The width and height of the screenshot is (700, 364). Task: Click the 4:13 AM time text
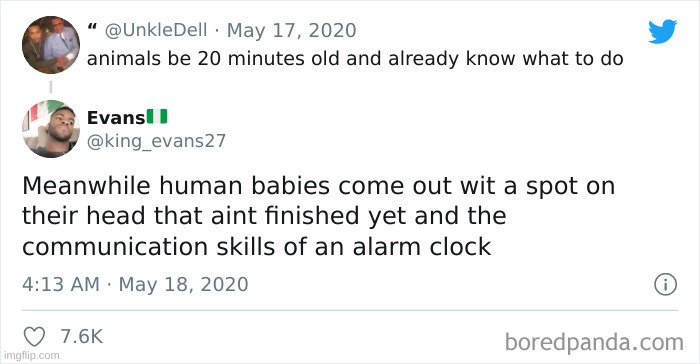point(61,285)
